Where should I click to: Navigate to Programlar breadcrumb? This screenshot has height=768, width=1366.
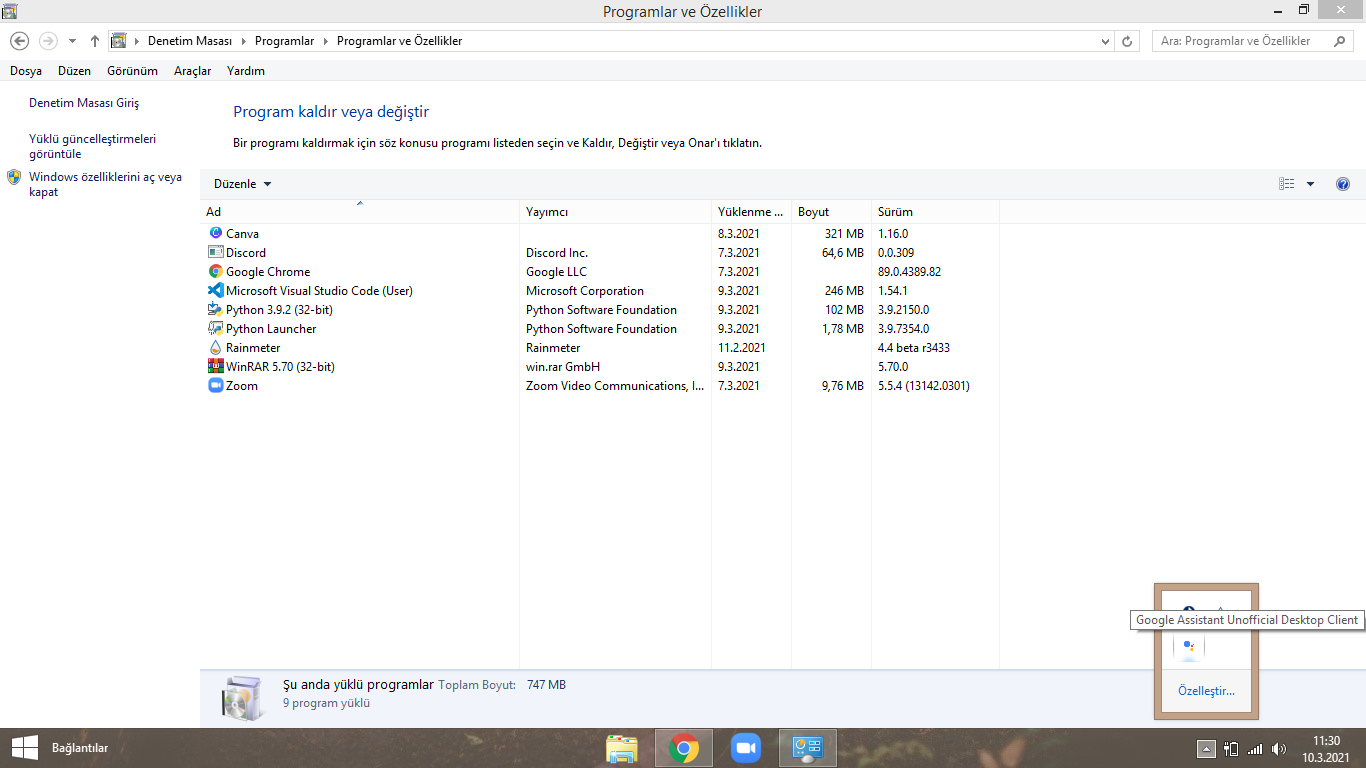[x=284, y=41]
